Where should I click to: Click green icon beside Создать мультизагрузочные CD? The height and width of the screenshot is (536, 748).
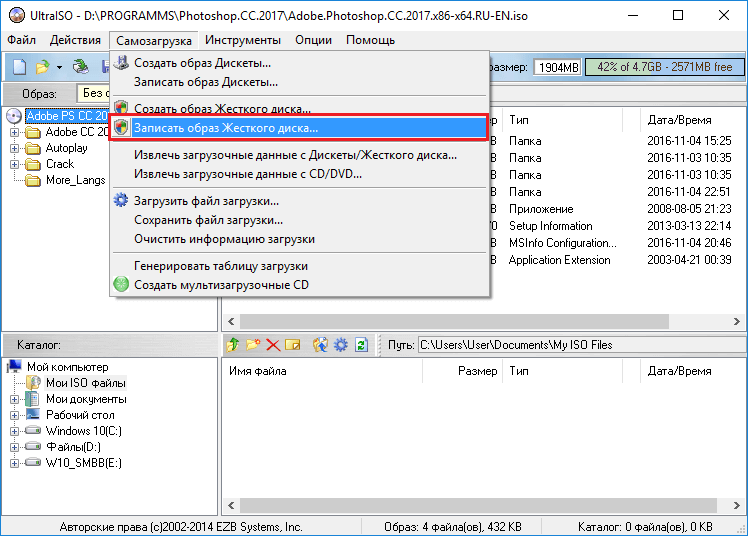pos(121,284)
